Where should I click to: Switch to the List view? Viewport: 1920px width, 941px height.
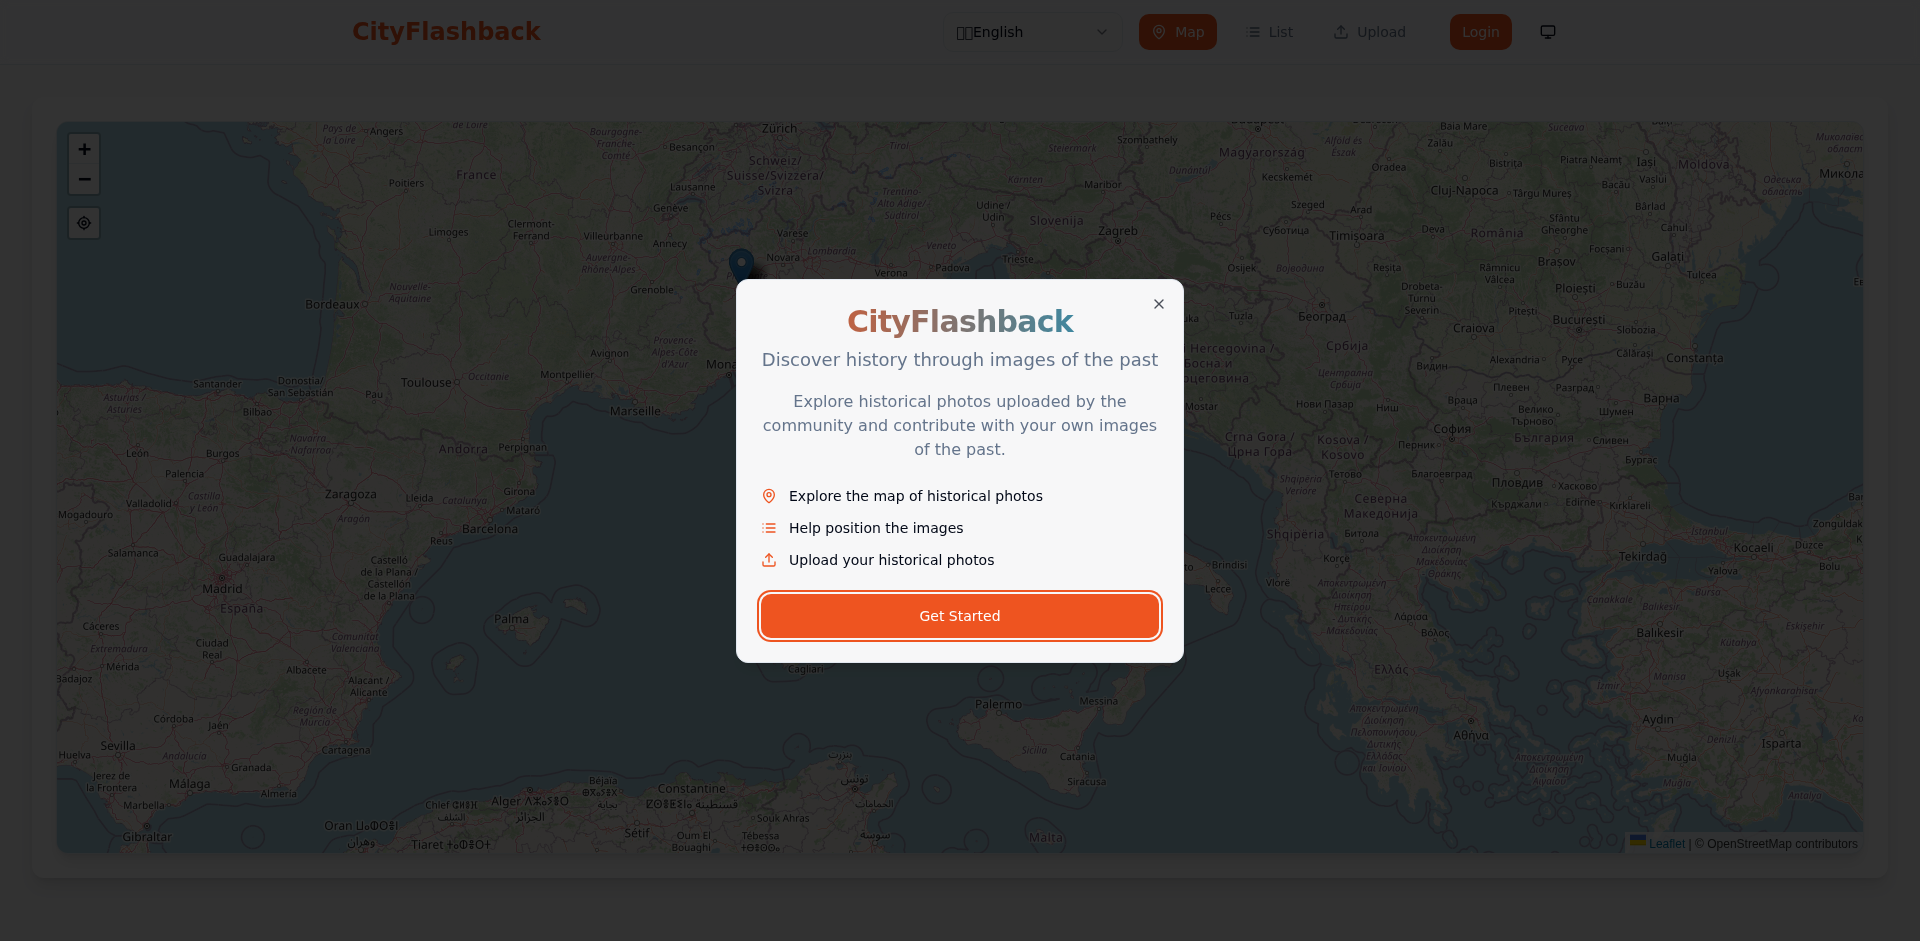pyautogui.click(x=1269, y=32)
